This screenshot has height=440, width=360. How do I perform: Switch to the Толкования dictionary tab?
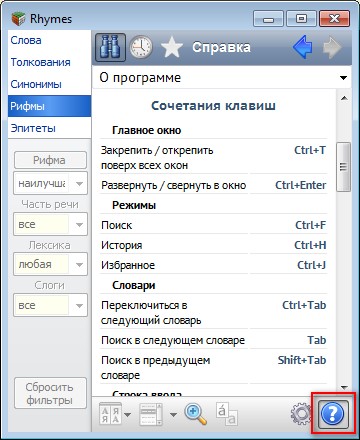pos(49,62)
